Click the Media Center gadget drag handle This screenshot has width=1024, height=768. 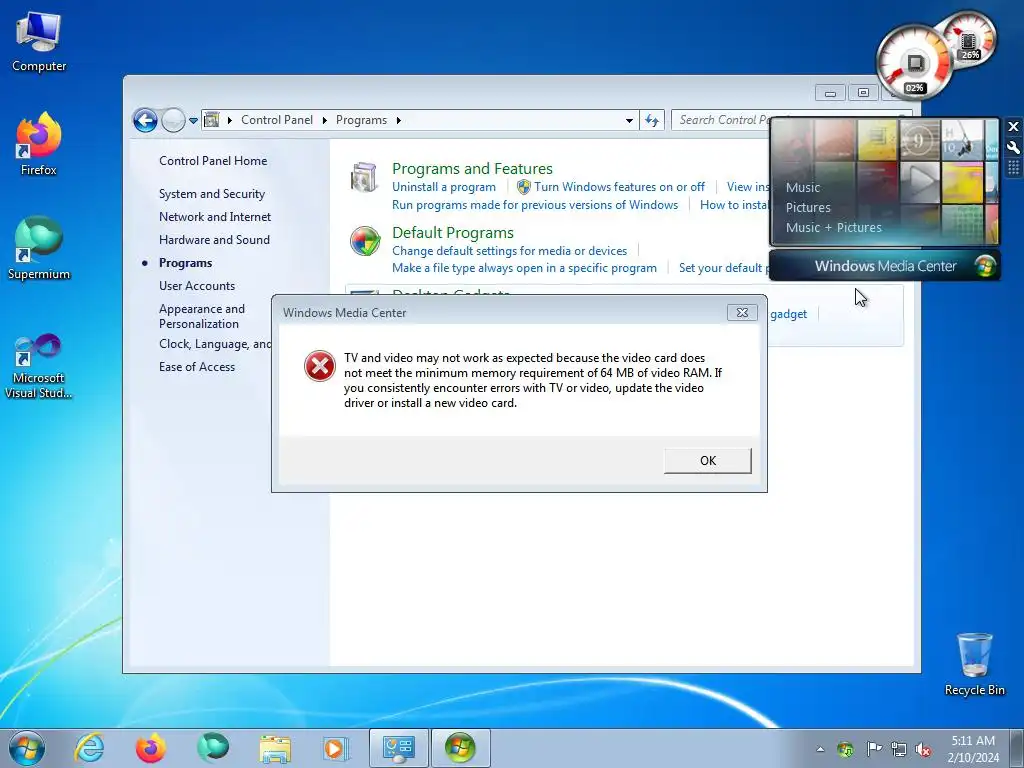(1013, 168)
